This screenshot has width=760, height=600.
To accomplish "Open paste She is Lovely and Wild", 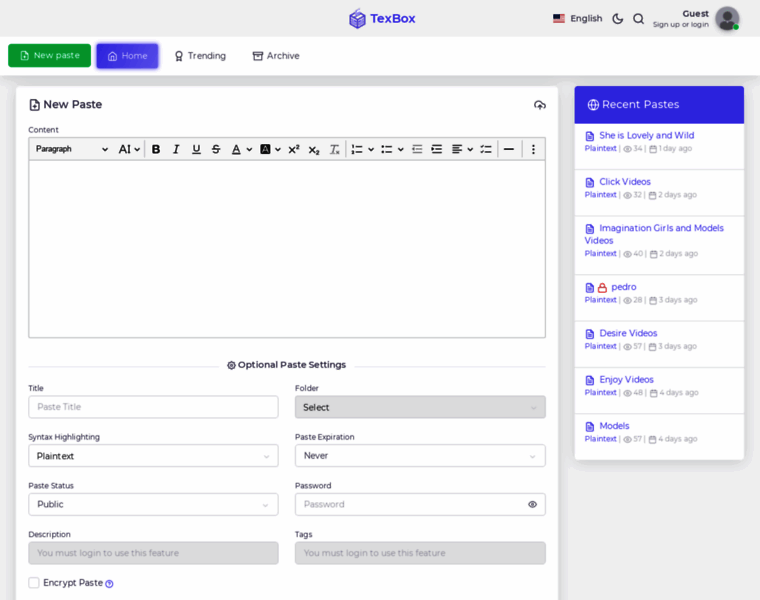I will tap(647, 135).
